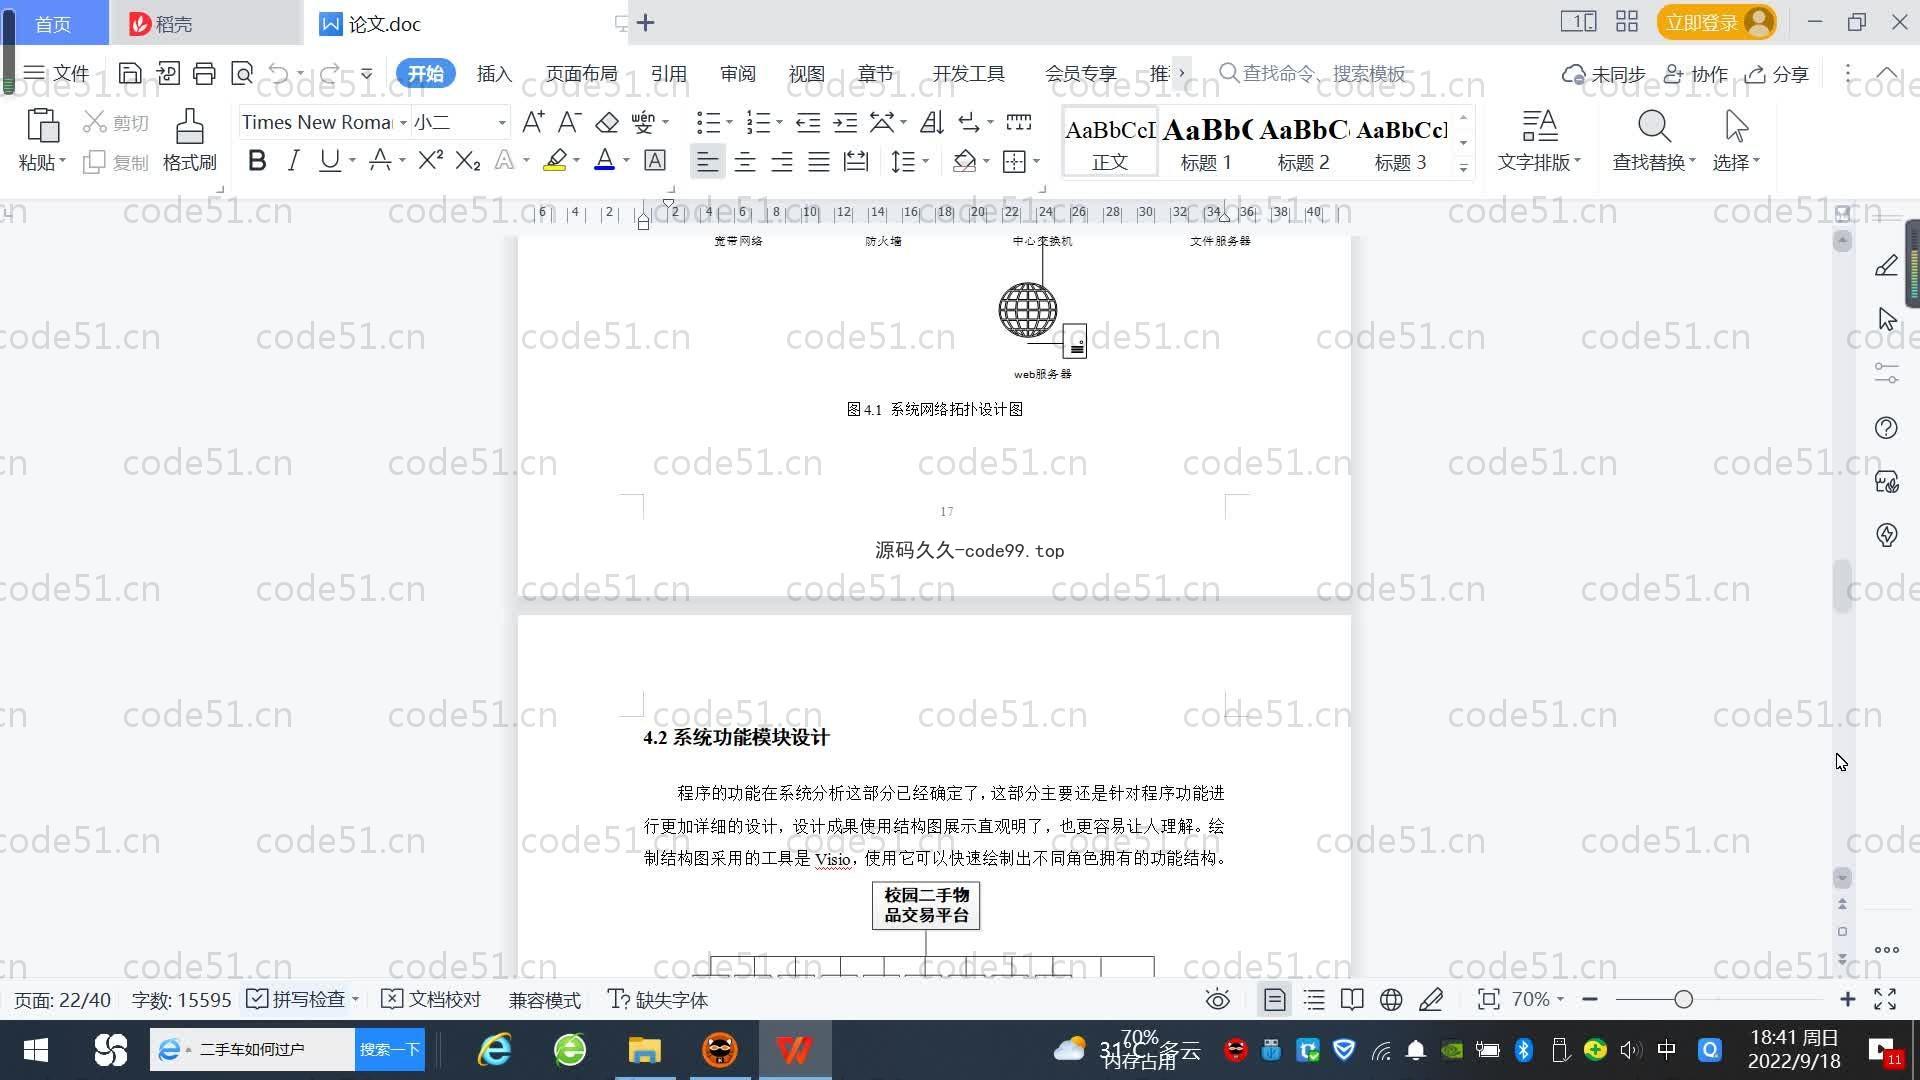Open a new document tab

tap(645, 22)
